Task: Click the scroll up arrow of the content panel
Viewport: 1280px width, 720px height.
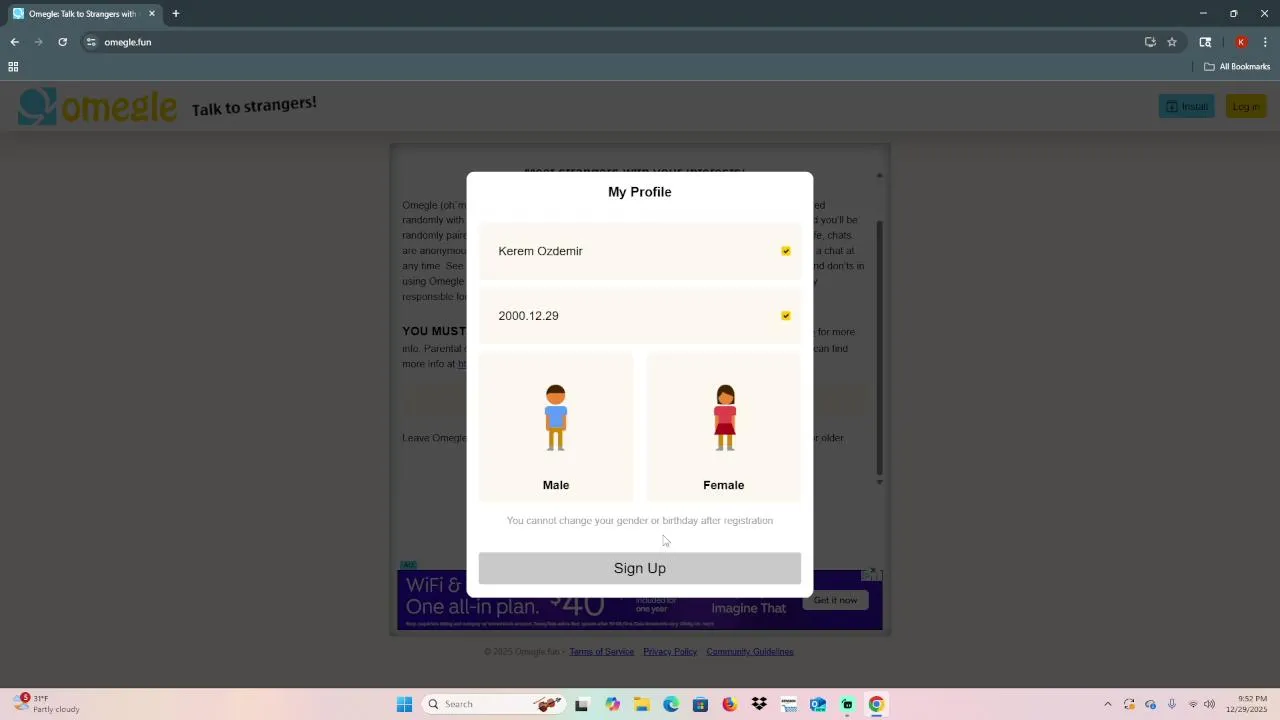Action: pos(879,176)
